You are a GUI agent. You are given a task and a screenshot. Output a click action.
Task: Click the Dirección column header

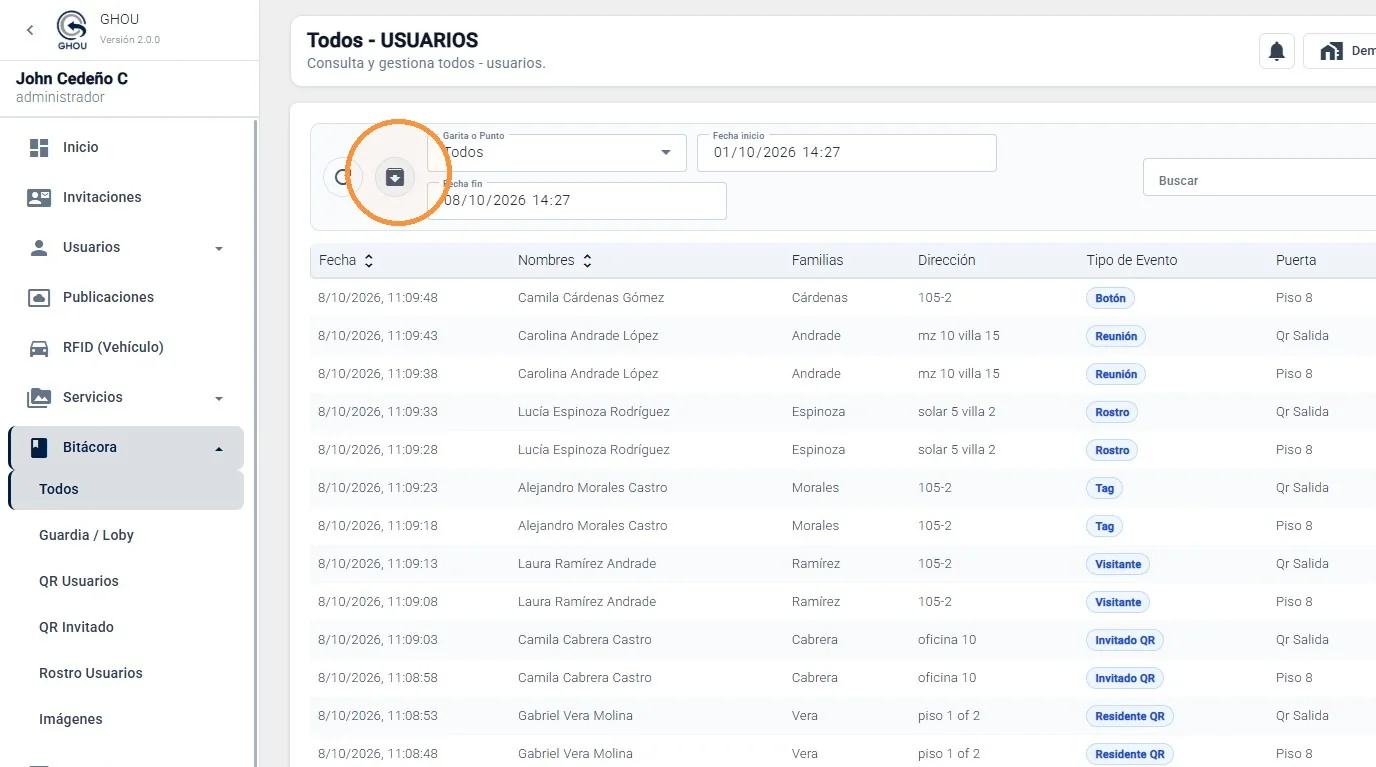click(947, 261)
